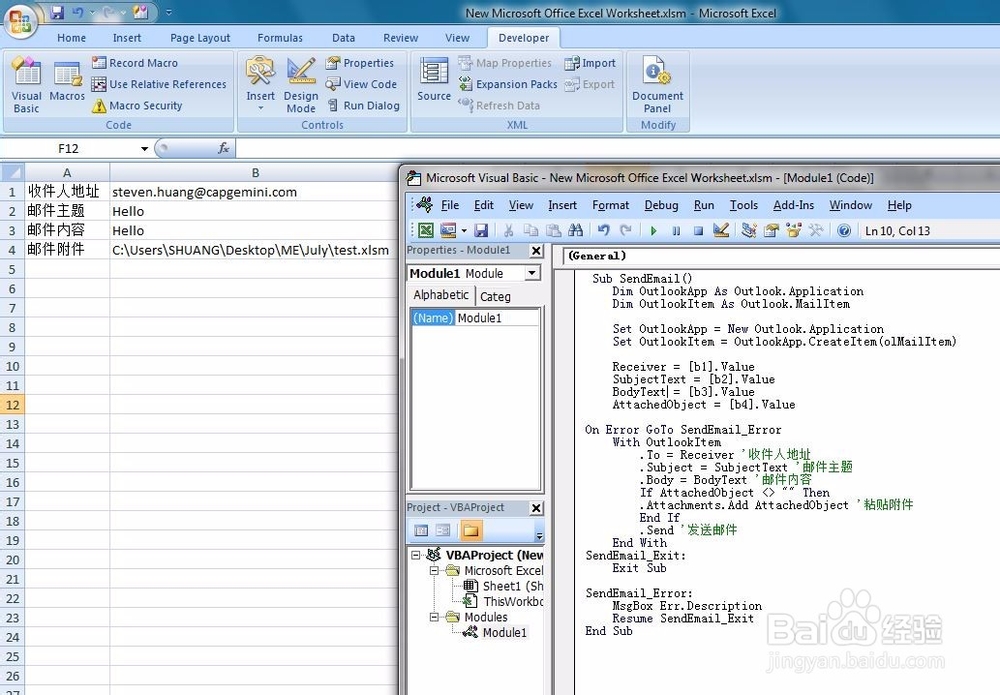Run the macro with the green play icon
This screenshot has height=695, width=1000.
pos(653,231)
